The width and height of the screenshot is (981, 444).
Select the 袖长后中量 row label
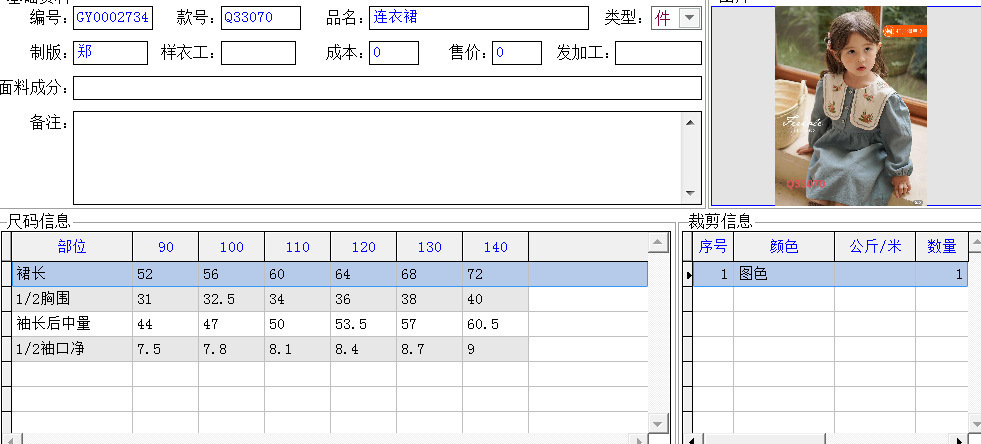pyautogui.click(x=72, y=324)
